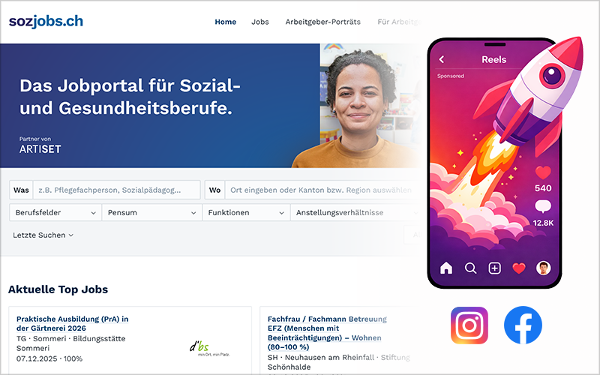Viewport: 600px width, 375px height.
Task: Open Praktische Ausbildung (PrA) job link
Action: click(x=72, y=323)
